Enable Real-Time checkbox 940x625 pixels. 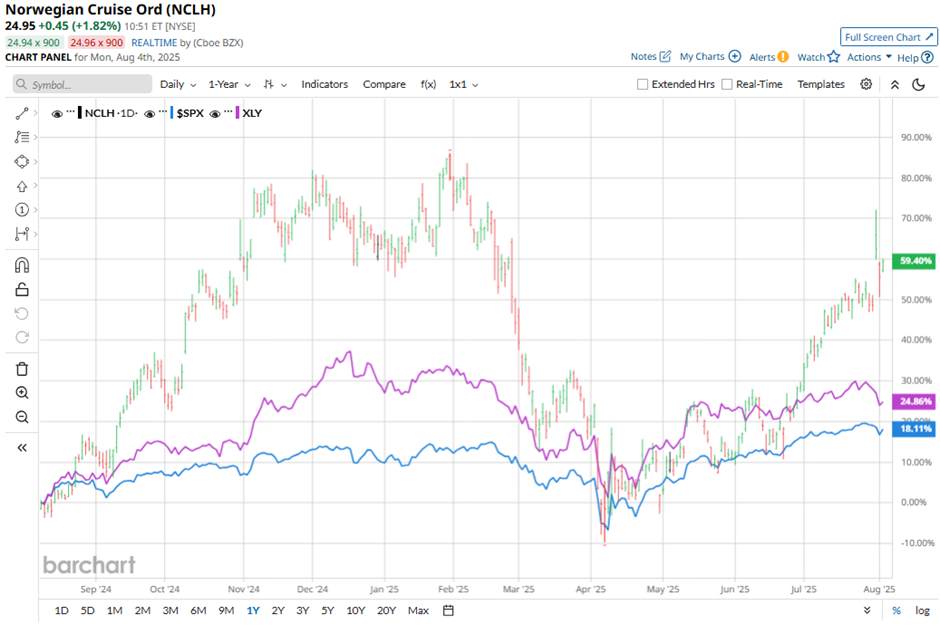pyautogui.click(x=727, y=84)
